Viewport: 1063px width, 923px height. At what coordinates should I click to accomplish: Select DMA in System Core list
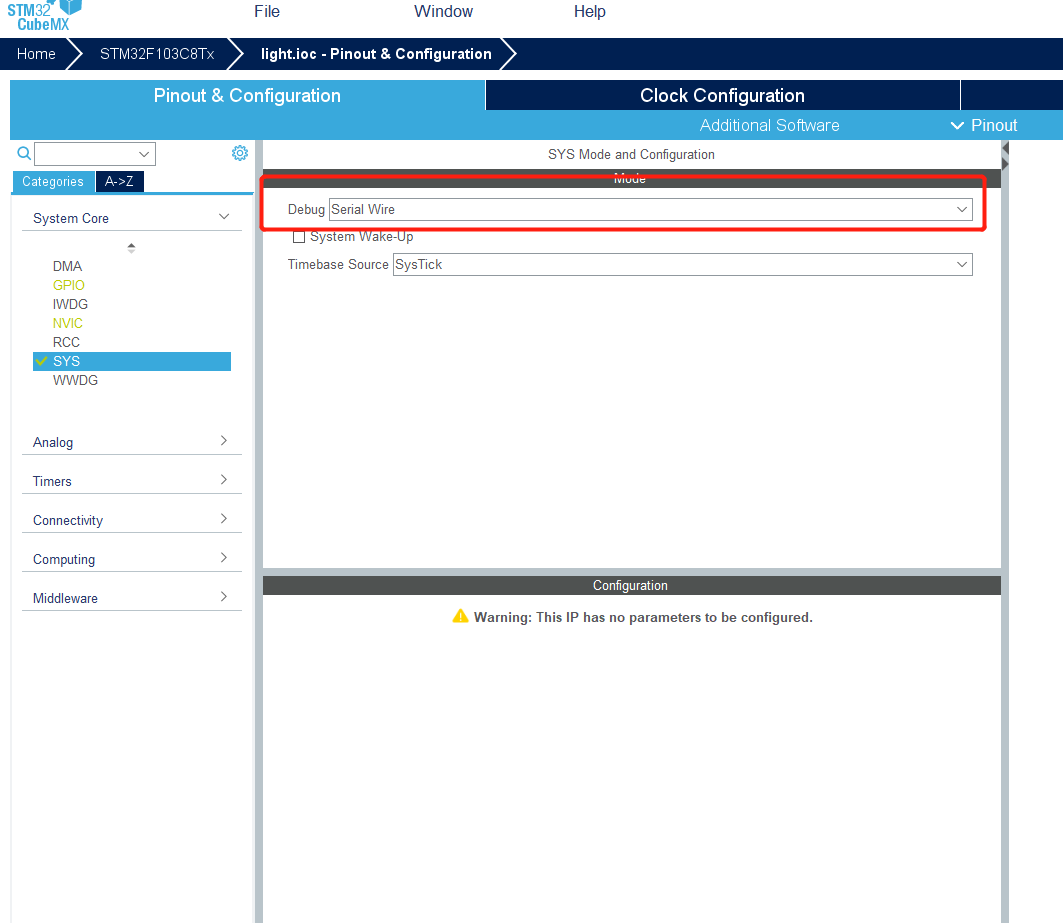[x=67, y=267]
